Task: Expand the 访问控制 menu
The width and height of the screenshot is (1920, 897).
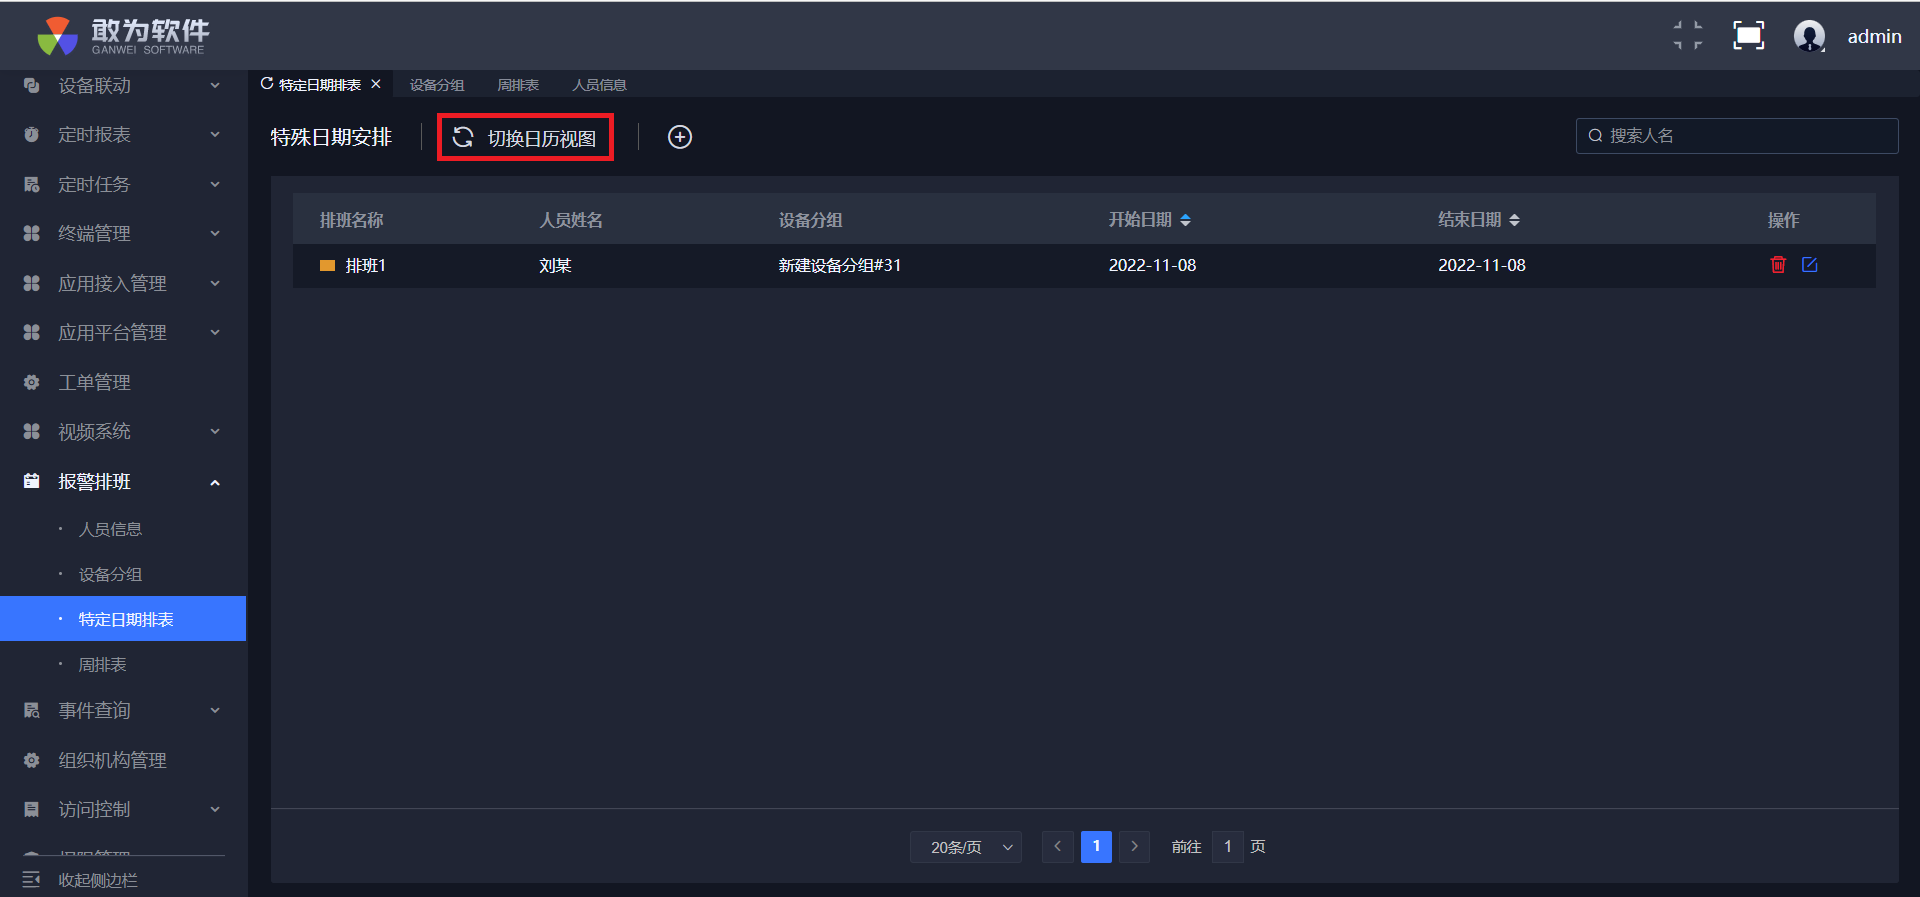Action: 215,810
